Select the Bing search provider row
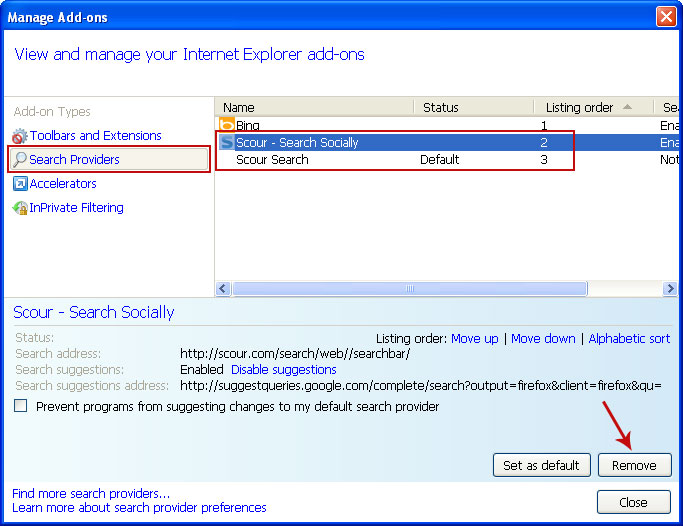Viewport: 683px width, 526px height. pyautogui.click(x=446, y=125)
